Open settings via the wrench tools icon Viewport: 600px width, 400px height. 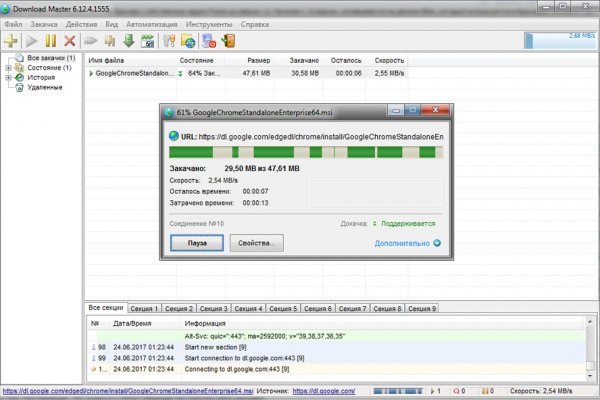click(x=169, y=41)
